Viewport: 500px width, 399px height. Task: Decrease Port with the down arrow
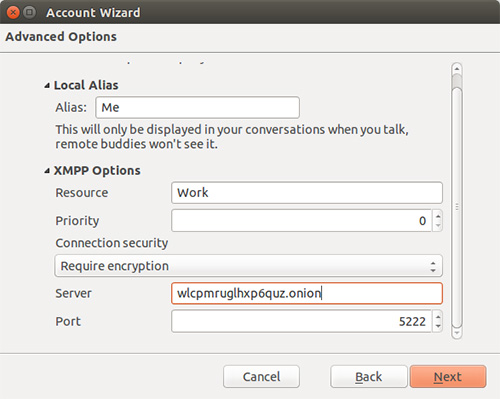438,326
